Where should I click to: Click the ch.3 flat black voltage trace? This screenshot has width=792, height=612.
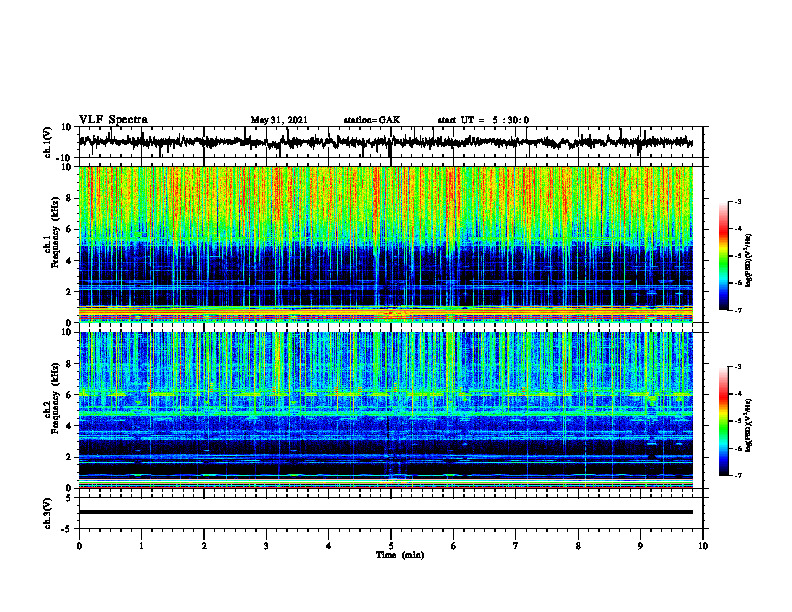(386, 512)
